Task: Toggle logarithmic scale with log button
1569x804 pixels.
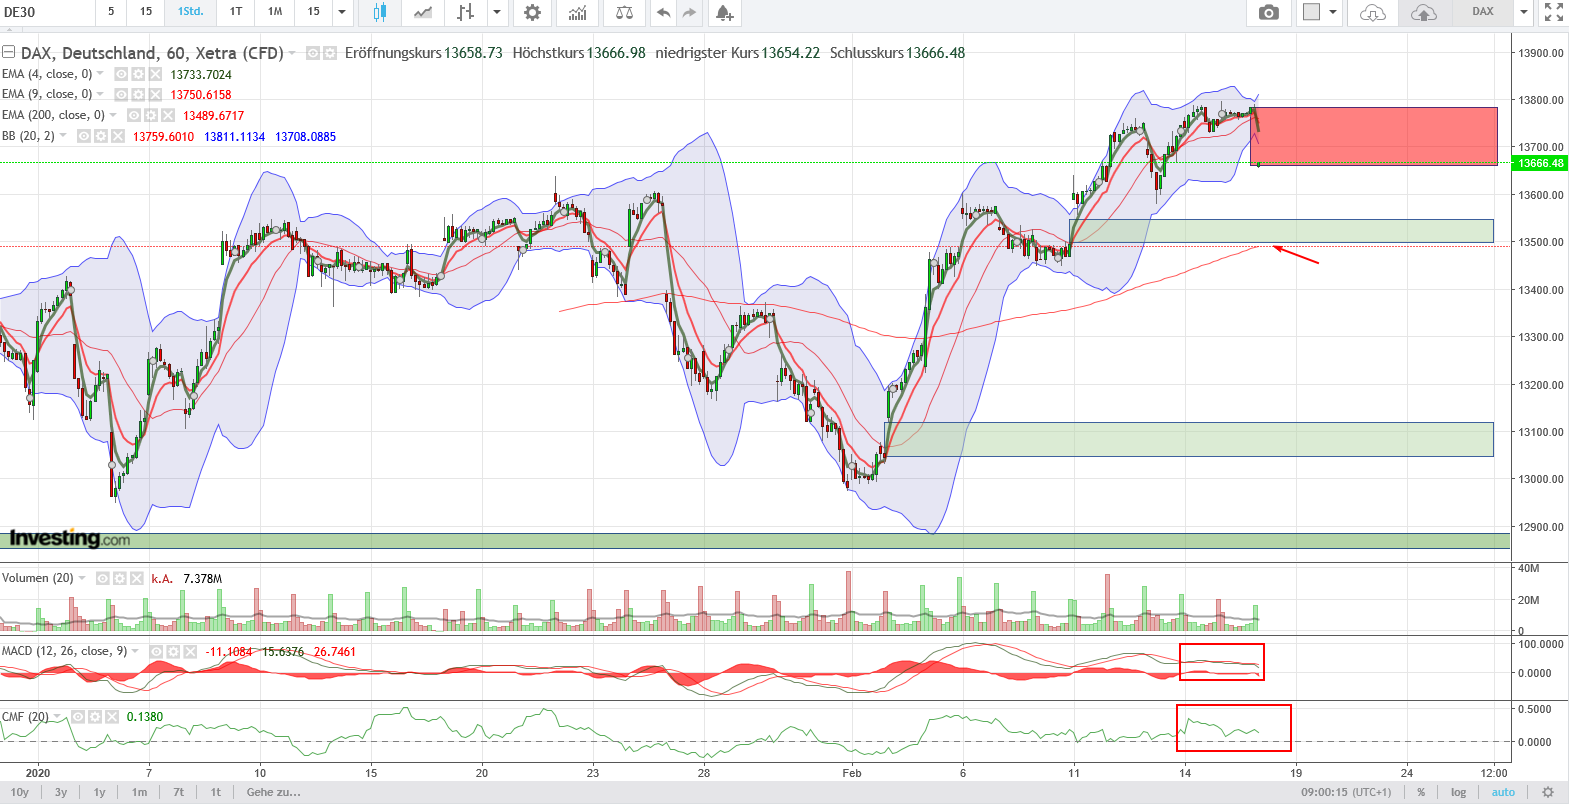Action: click(x=1459, y=792)
